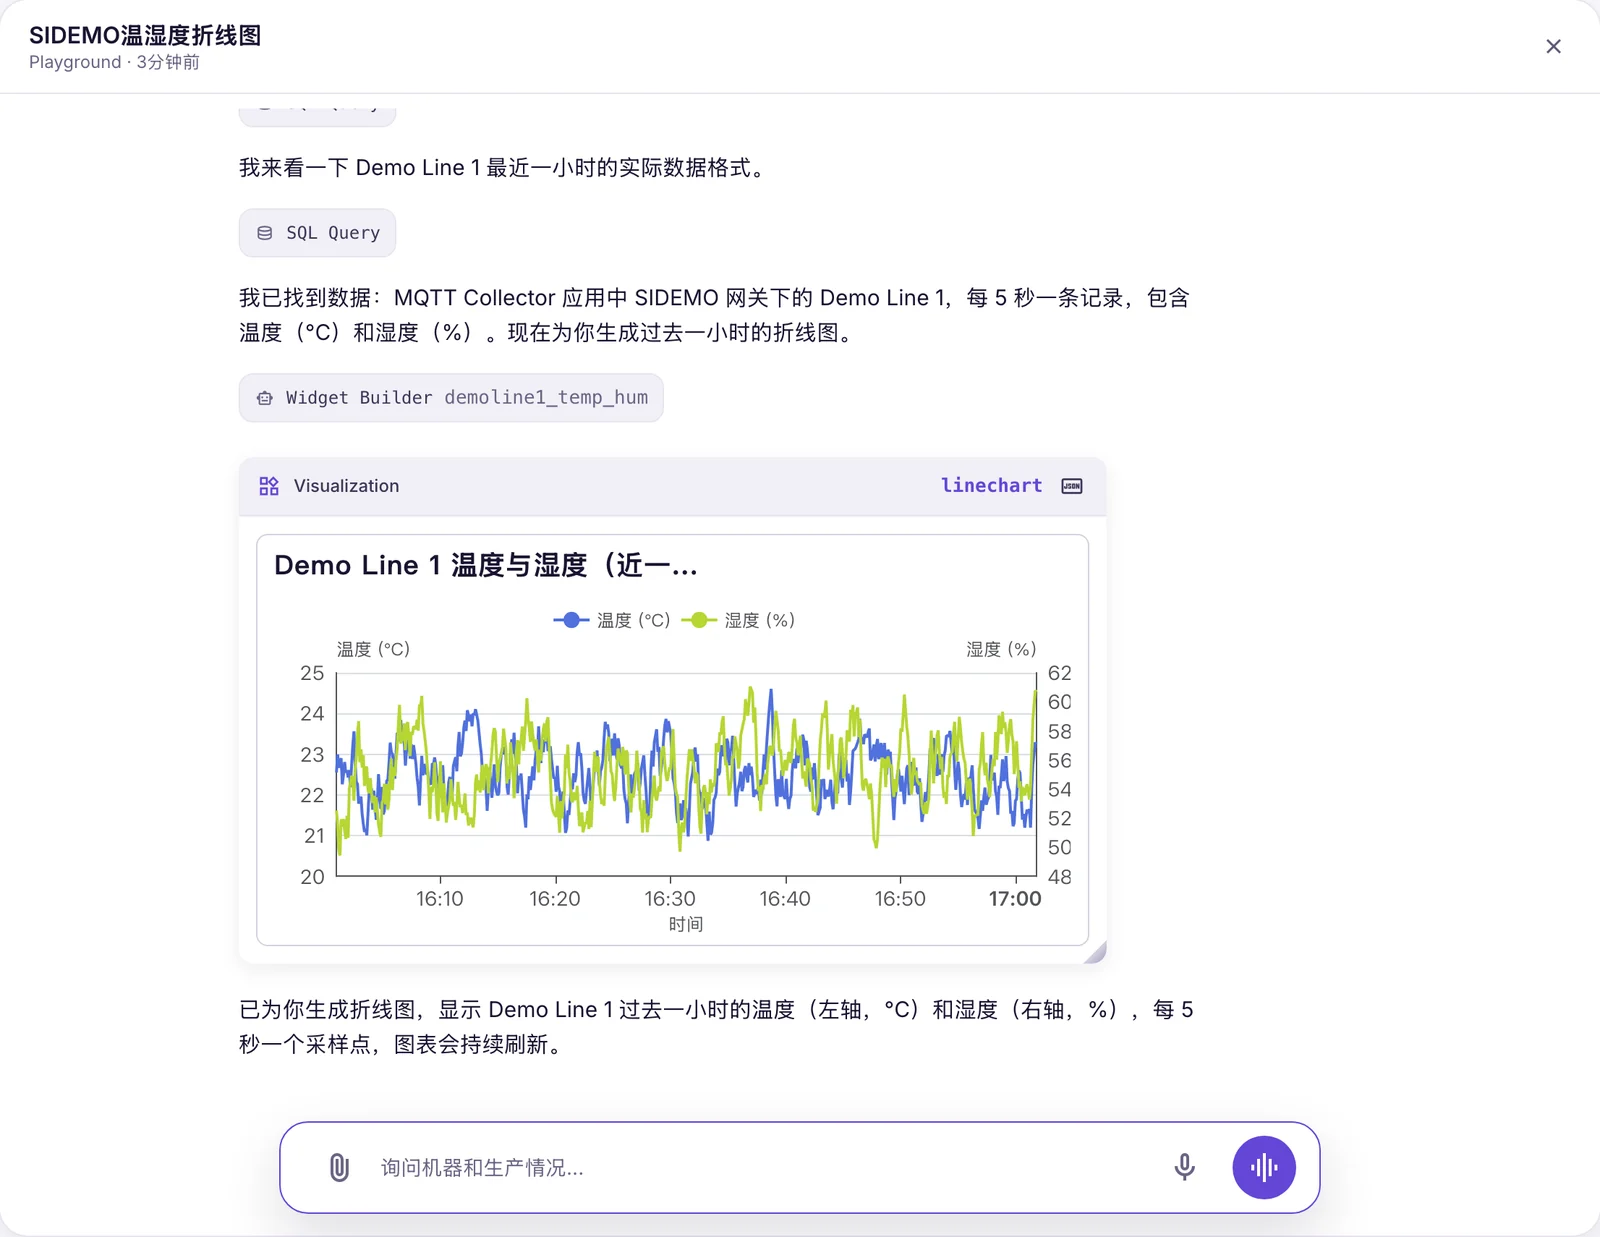Click the 16:50 time axis label
1600x1237 pixels.
(x=900, y=899)
